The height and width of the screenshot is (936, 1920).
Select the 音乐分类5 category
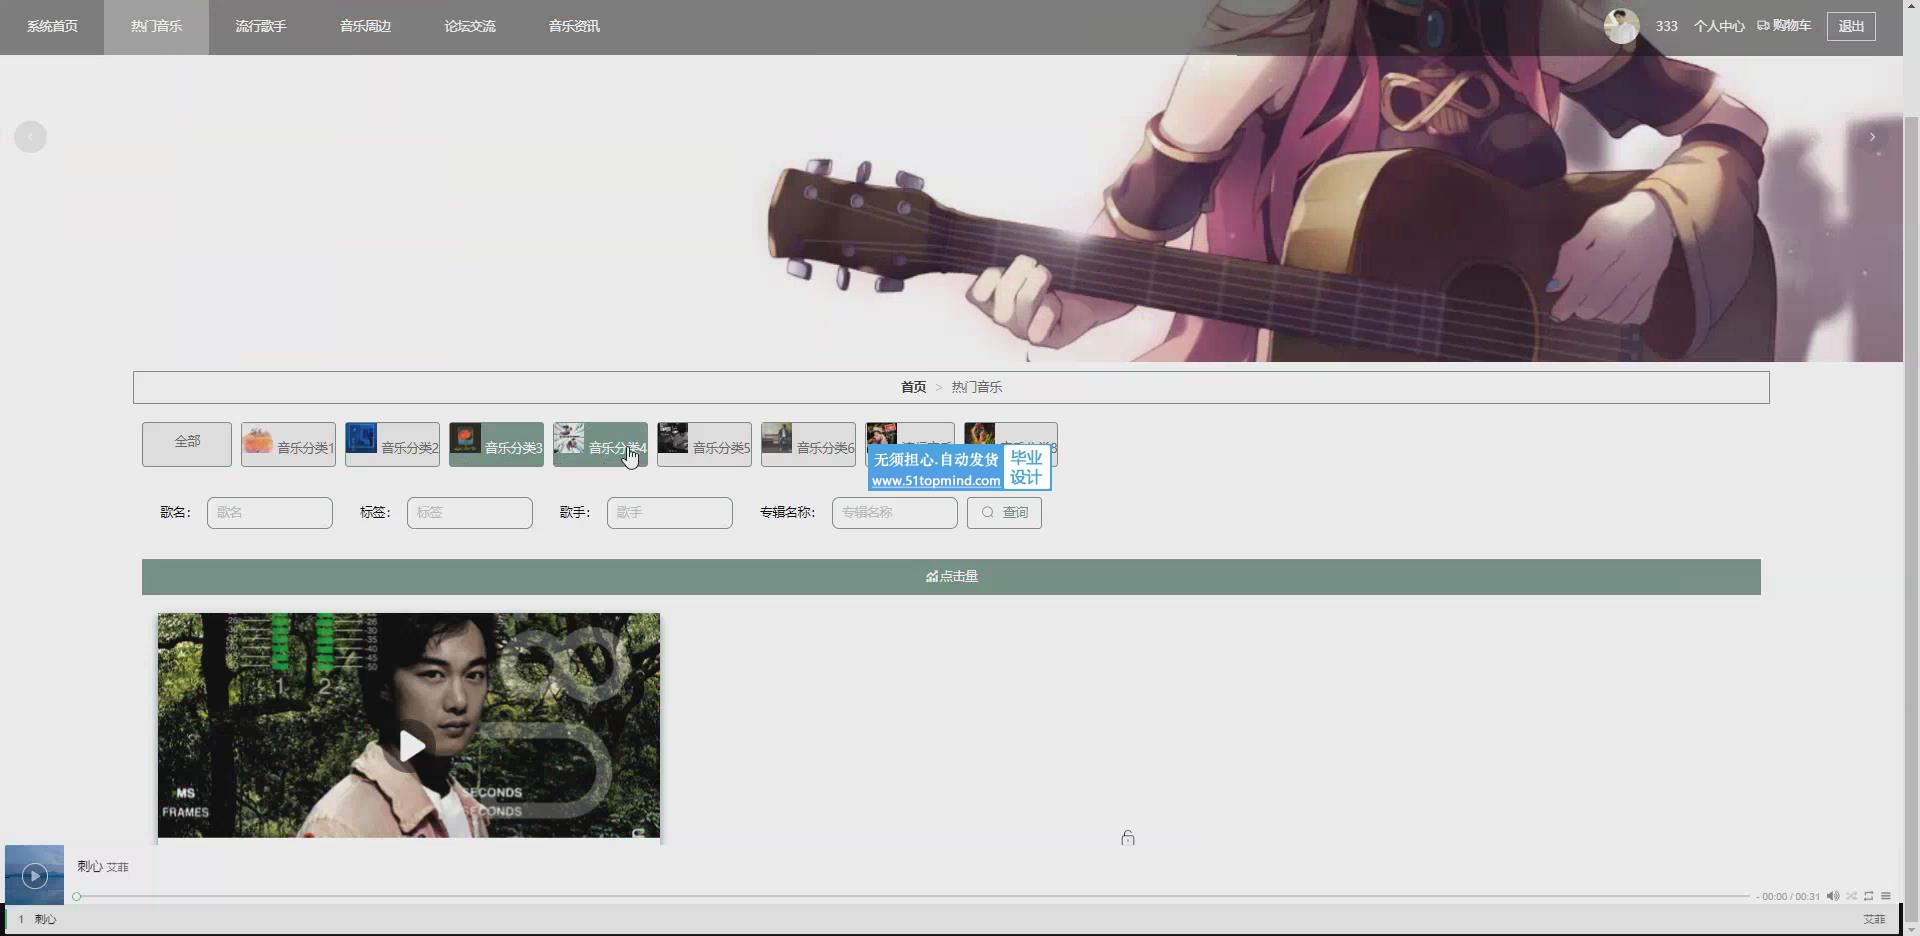point(704,444)
